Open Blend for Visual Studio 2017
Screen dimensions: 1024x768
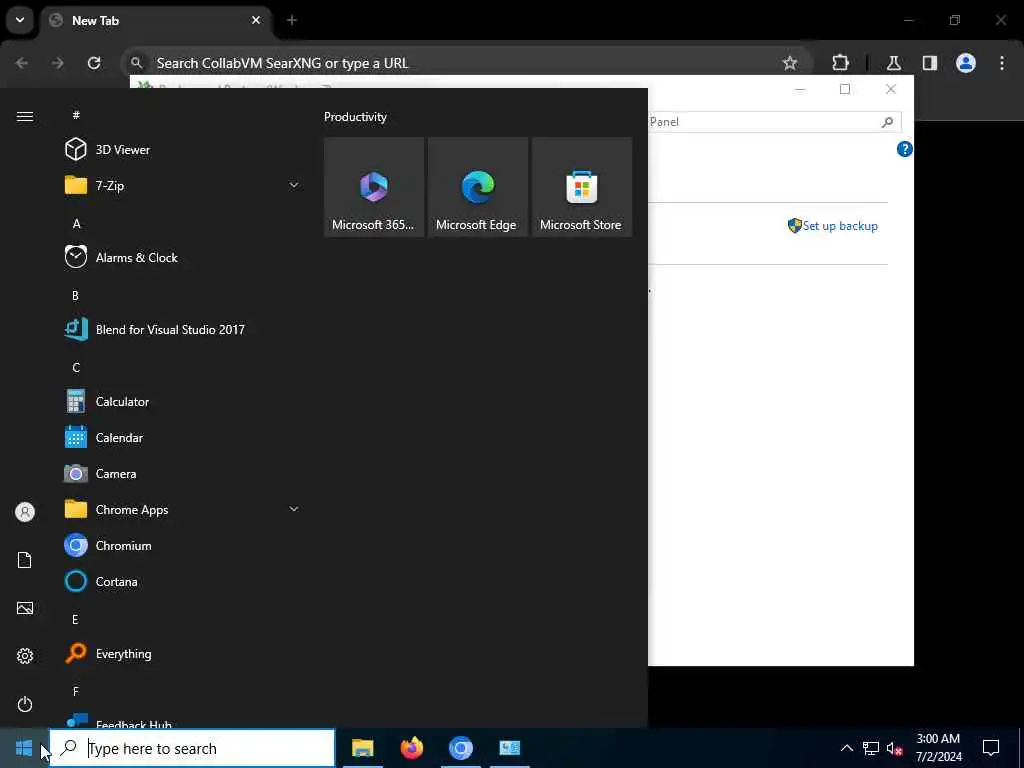182,330
